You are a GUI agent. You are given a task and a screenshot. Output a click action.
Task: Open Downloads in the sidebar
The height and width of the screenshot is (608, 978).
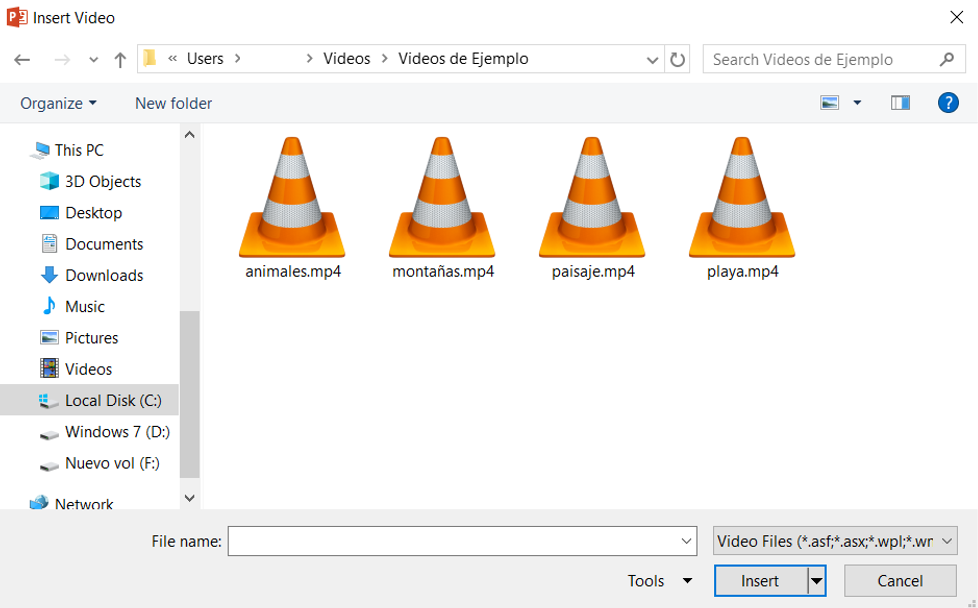click(104, 275)
